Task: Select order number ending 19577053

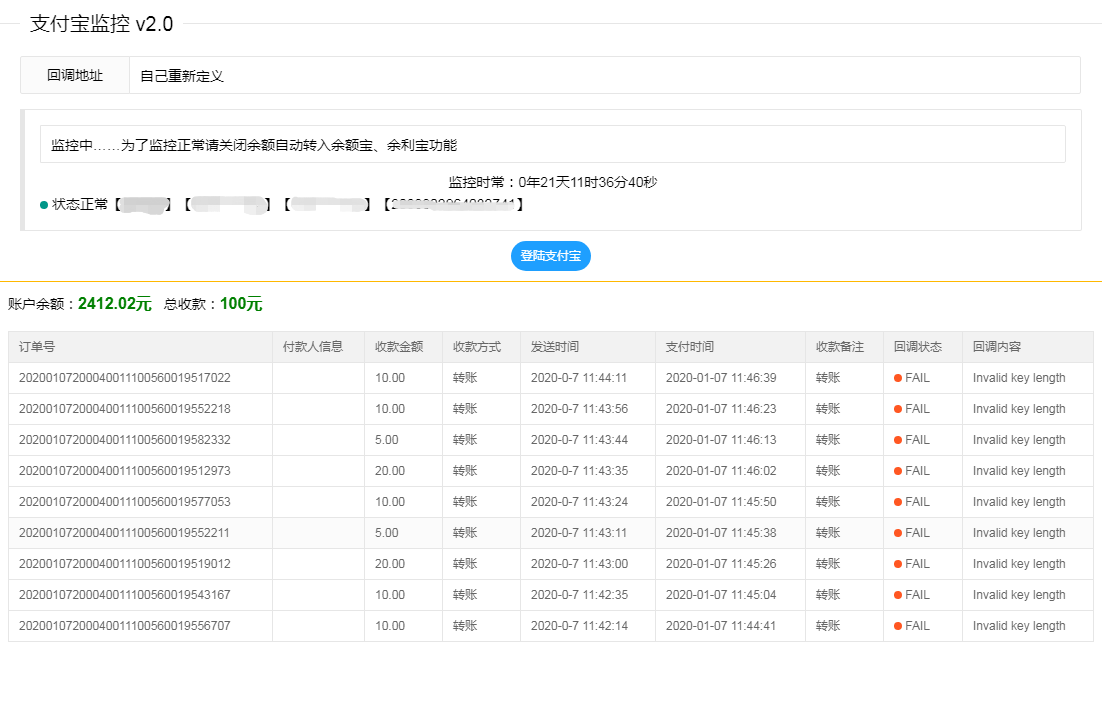Action: 124,501
